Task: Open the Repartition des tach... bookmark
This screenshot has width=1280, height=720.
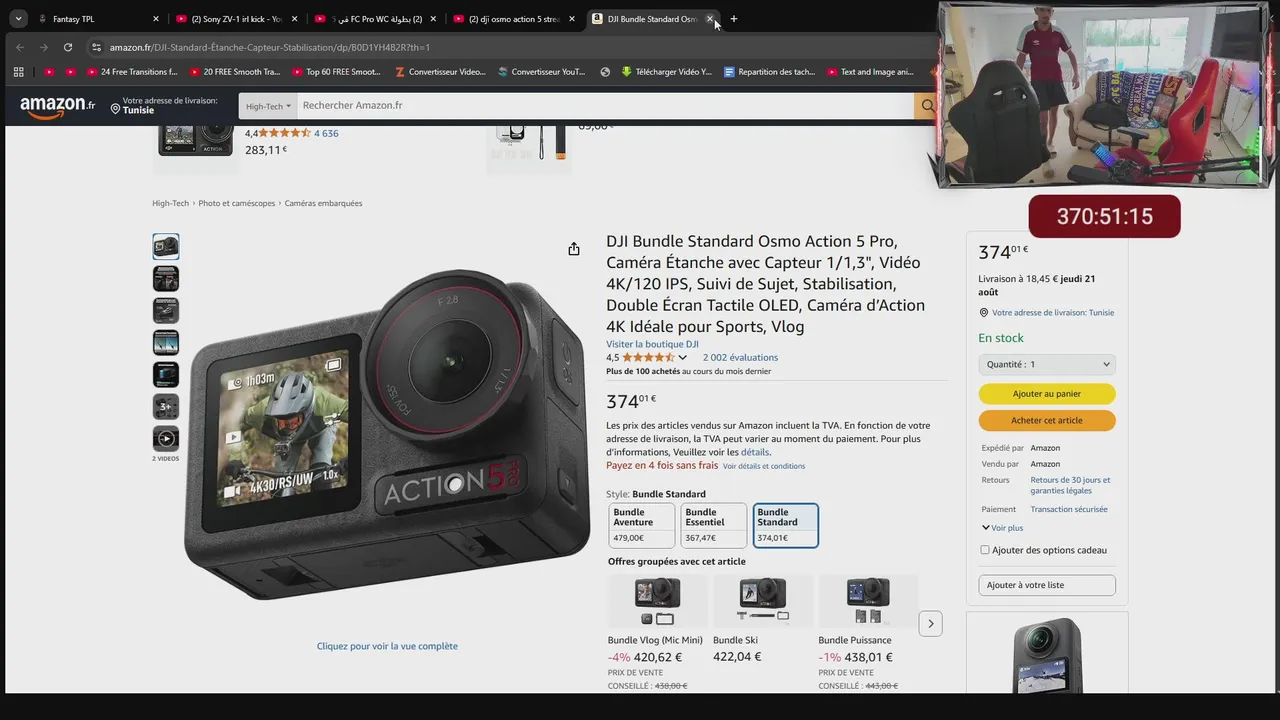Action: click(x=770, y=72)
